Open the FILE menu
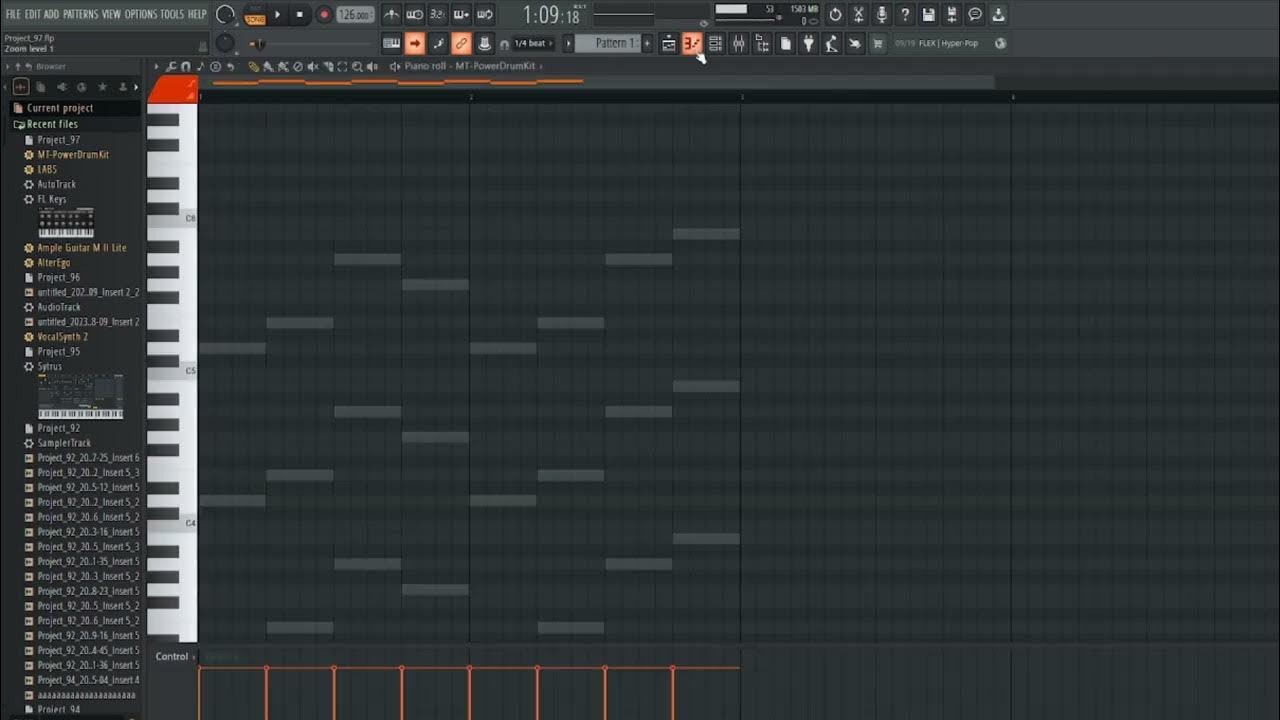The image size is (1280, 720). [x=13, y=14]
